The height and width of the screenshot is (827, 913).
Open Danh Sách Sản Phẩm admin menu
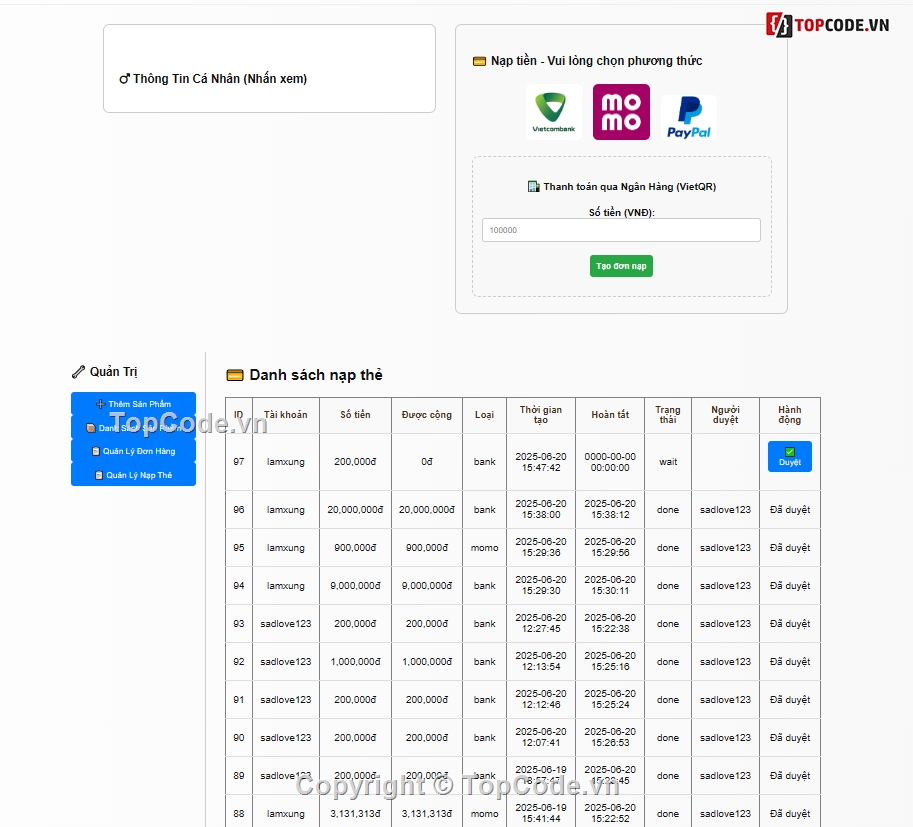tap(133, 427)
